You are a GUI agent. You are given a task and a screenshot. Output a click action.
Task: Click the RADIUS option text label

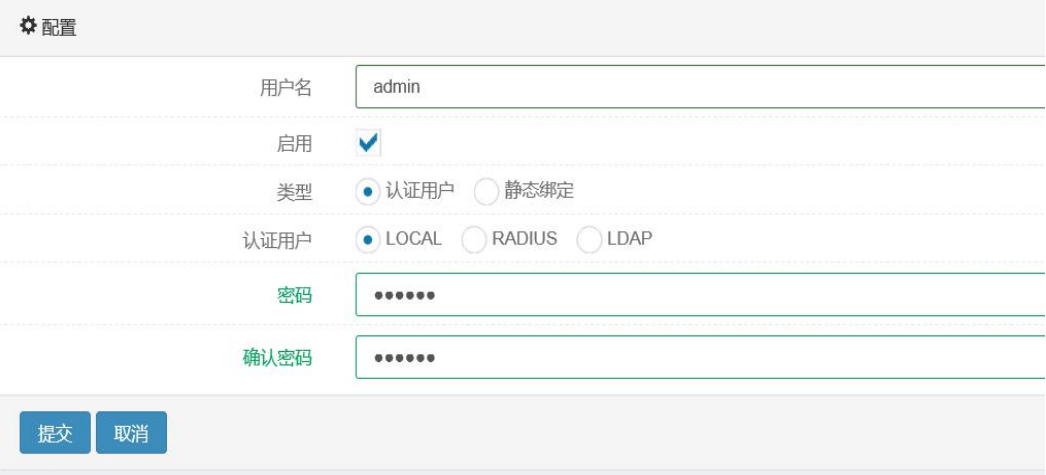coord(524,239)
